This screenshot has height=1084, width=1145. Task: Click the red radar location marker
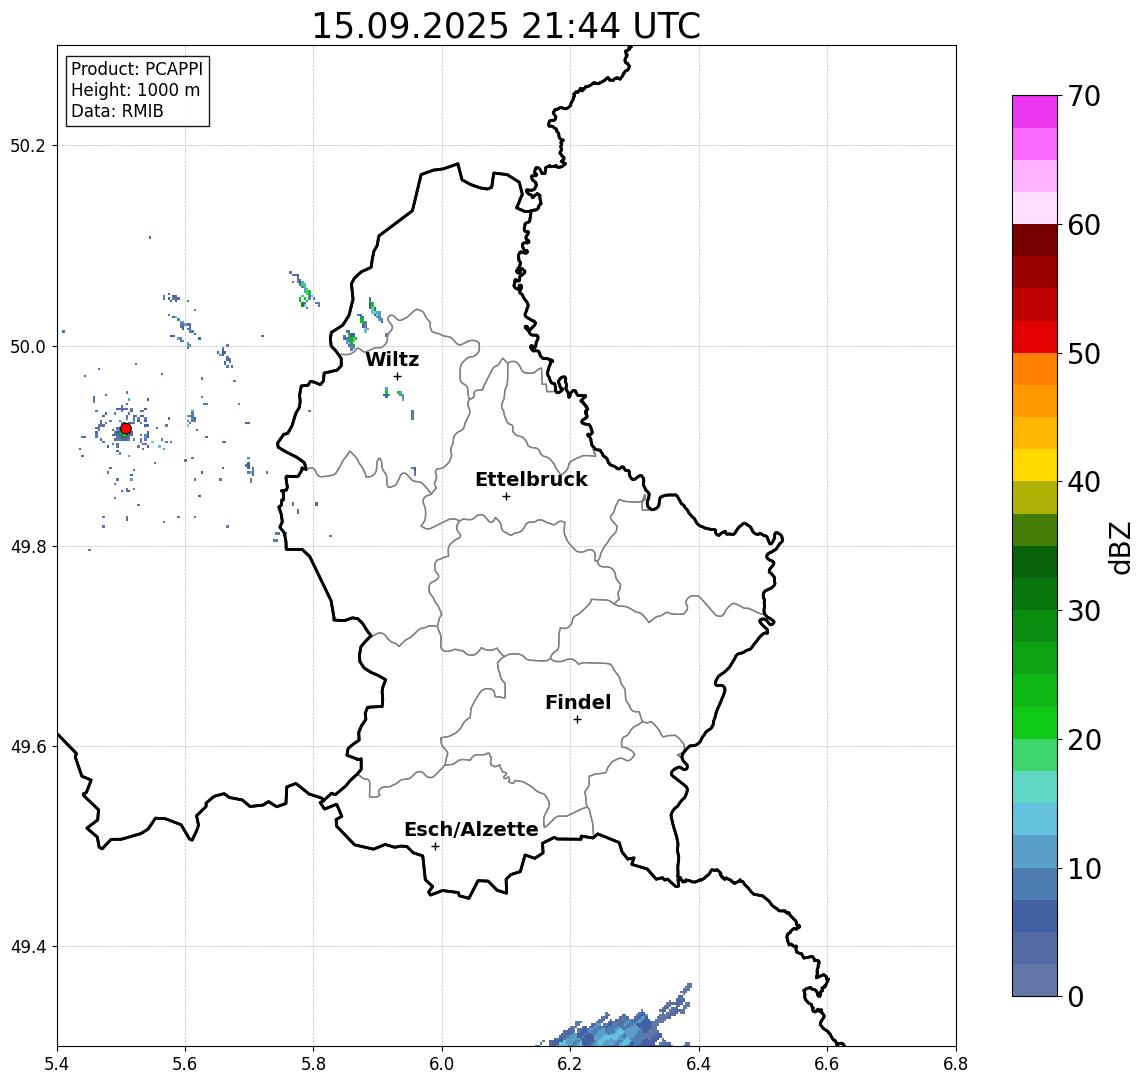pyautogui.click(x=126, y=429)
